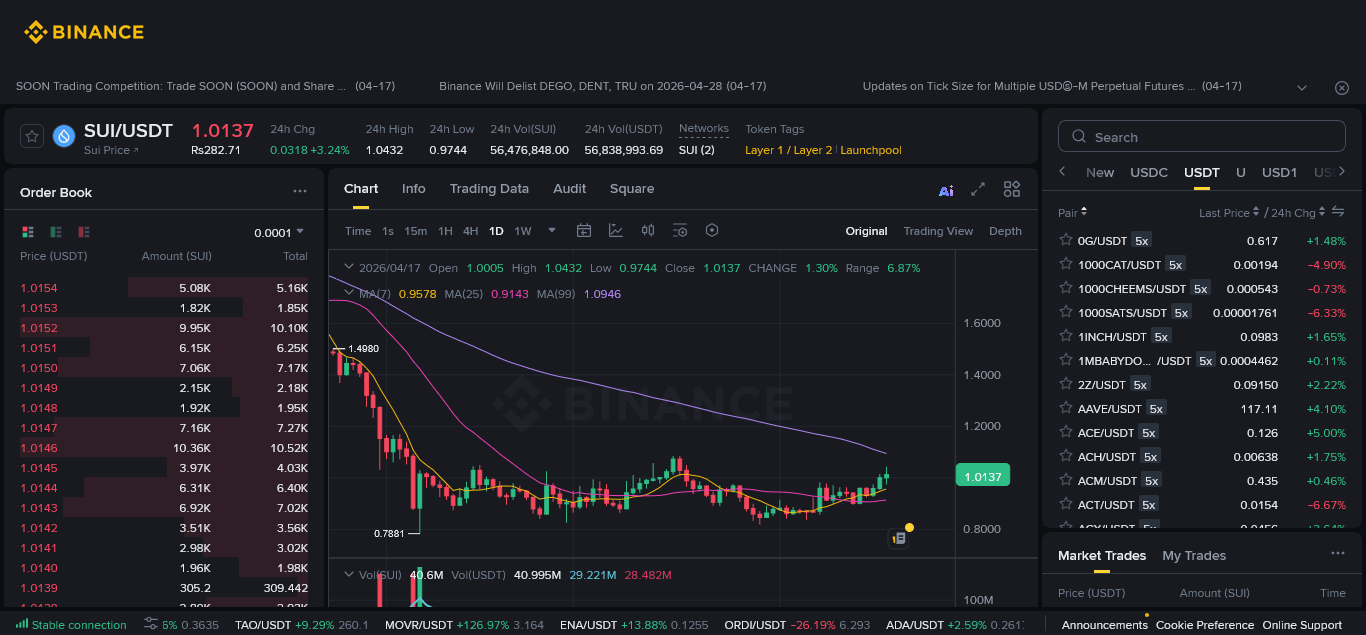Select the USDC market tab
1366x635 pixels.
coord(1149,172)
